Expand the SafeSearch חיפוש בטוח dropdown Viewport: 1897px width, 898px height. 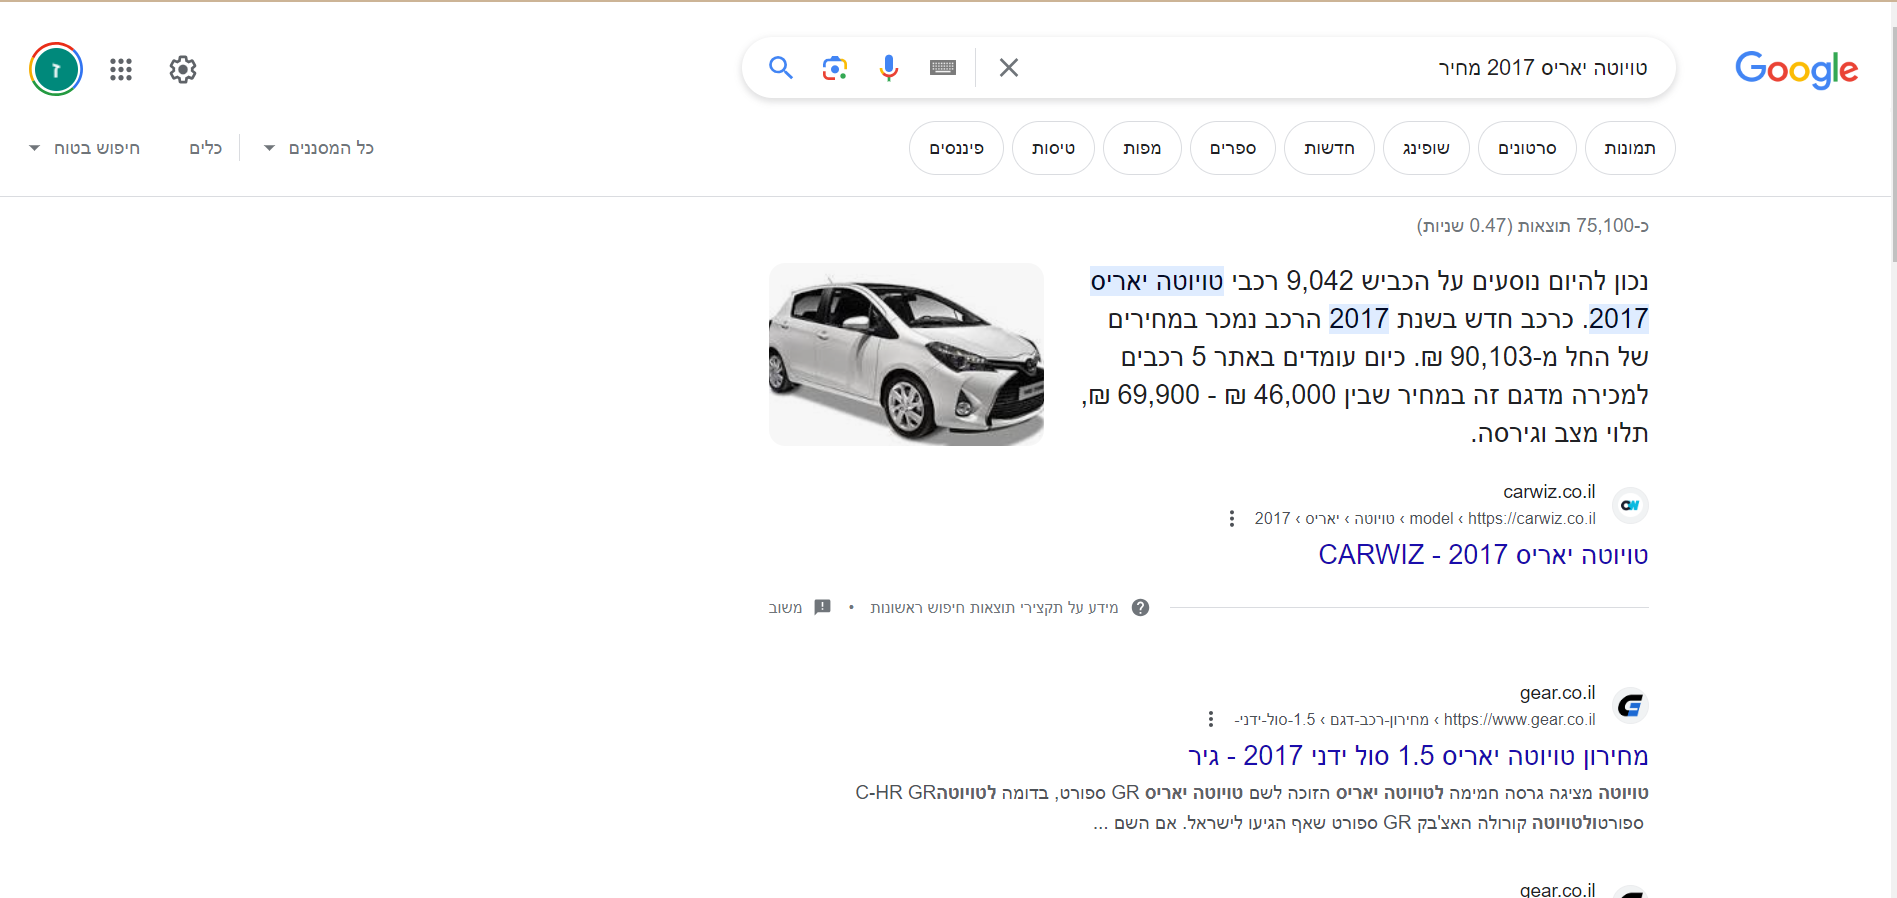tap(85, 148)
